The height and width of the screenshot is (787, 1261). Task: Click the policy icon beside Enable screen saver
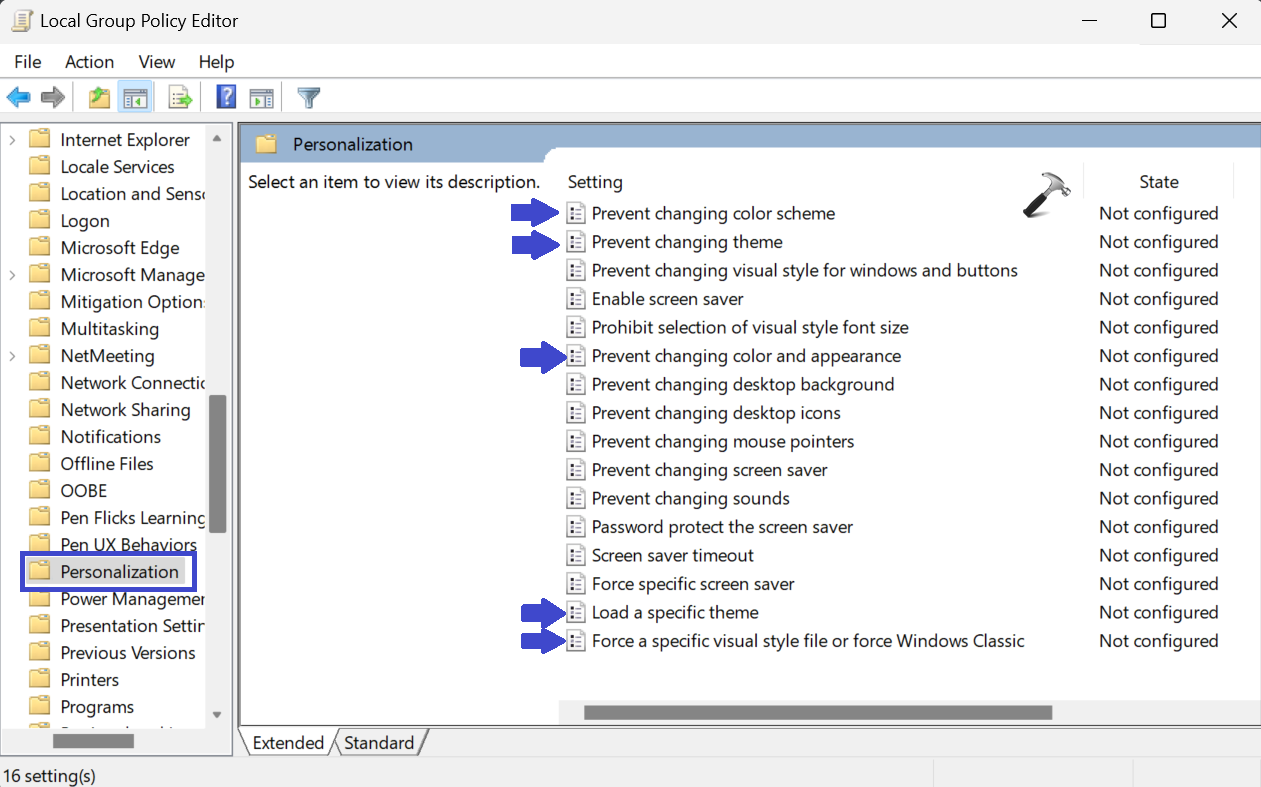point(575,299)
